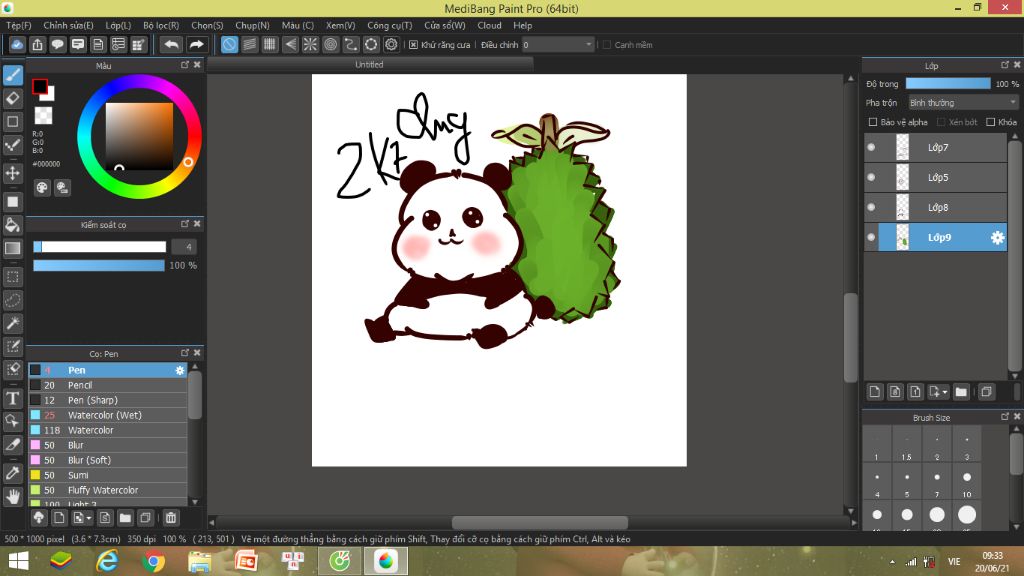The height and width of the screenshot is (576, 1024).
Task: Adjust the brush size slider
Action: point(99,247)
